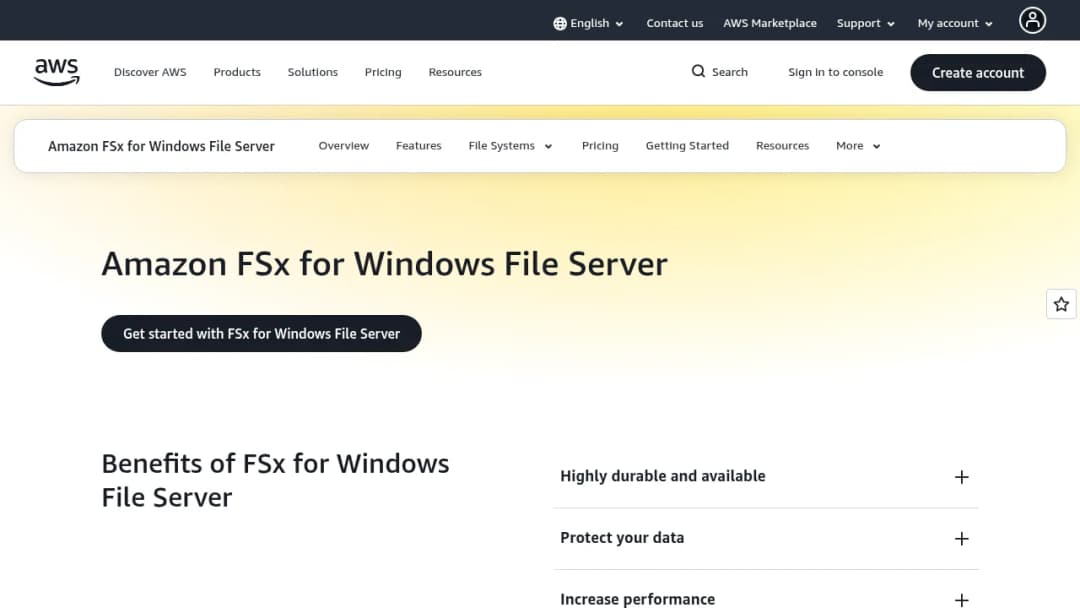Open the Getting Started tab
Screen dimensions: 1080x608
(687, 146)
